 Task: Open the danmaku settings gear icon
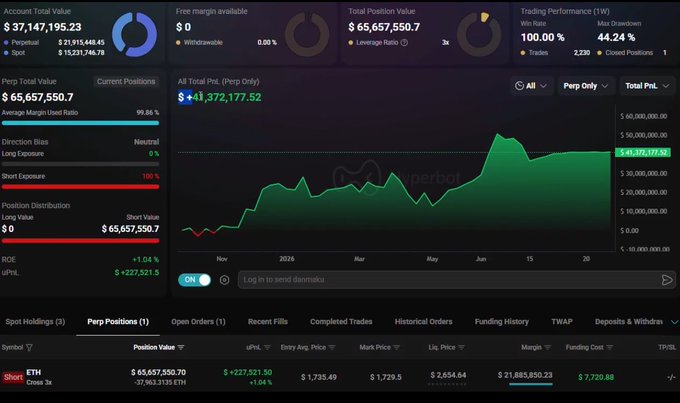pyautogui.click(x=224, y=280)
